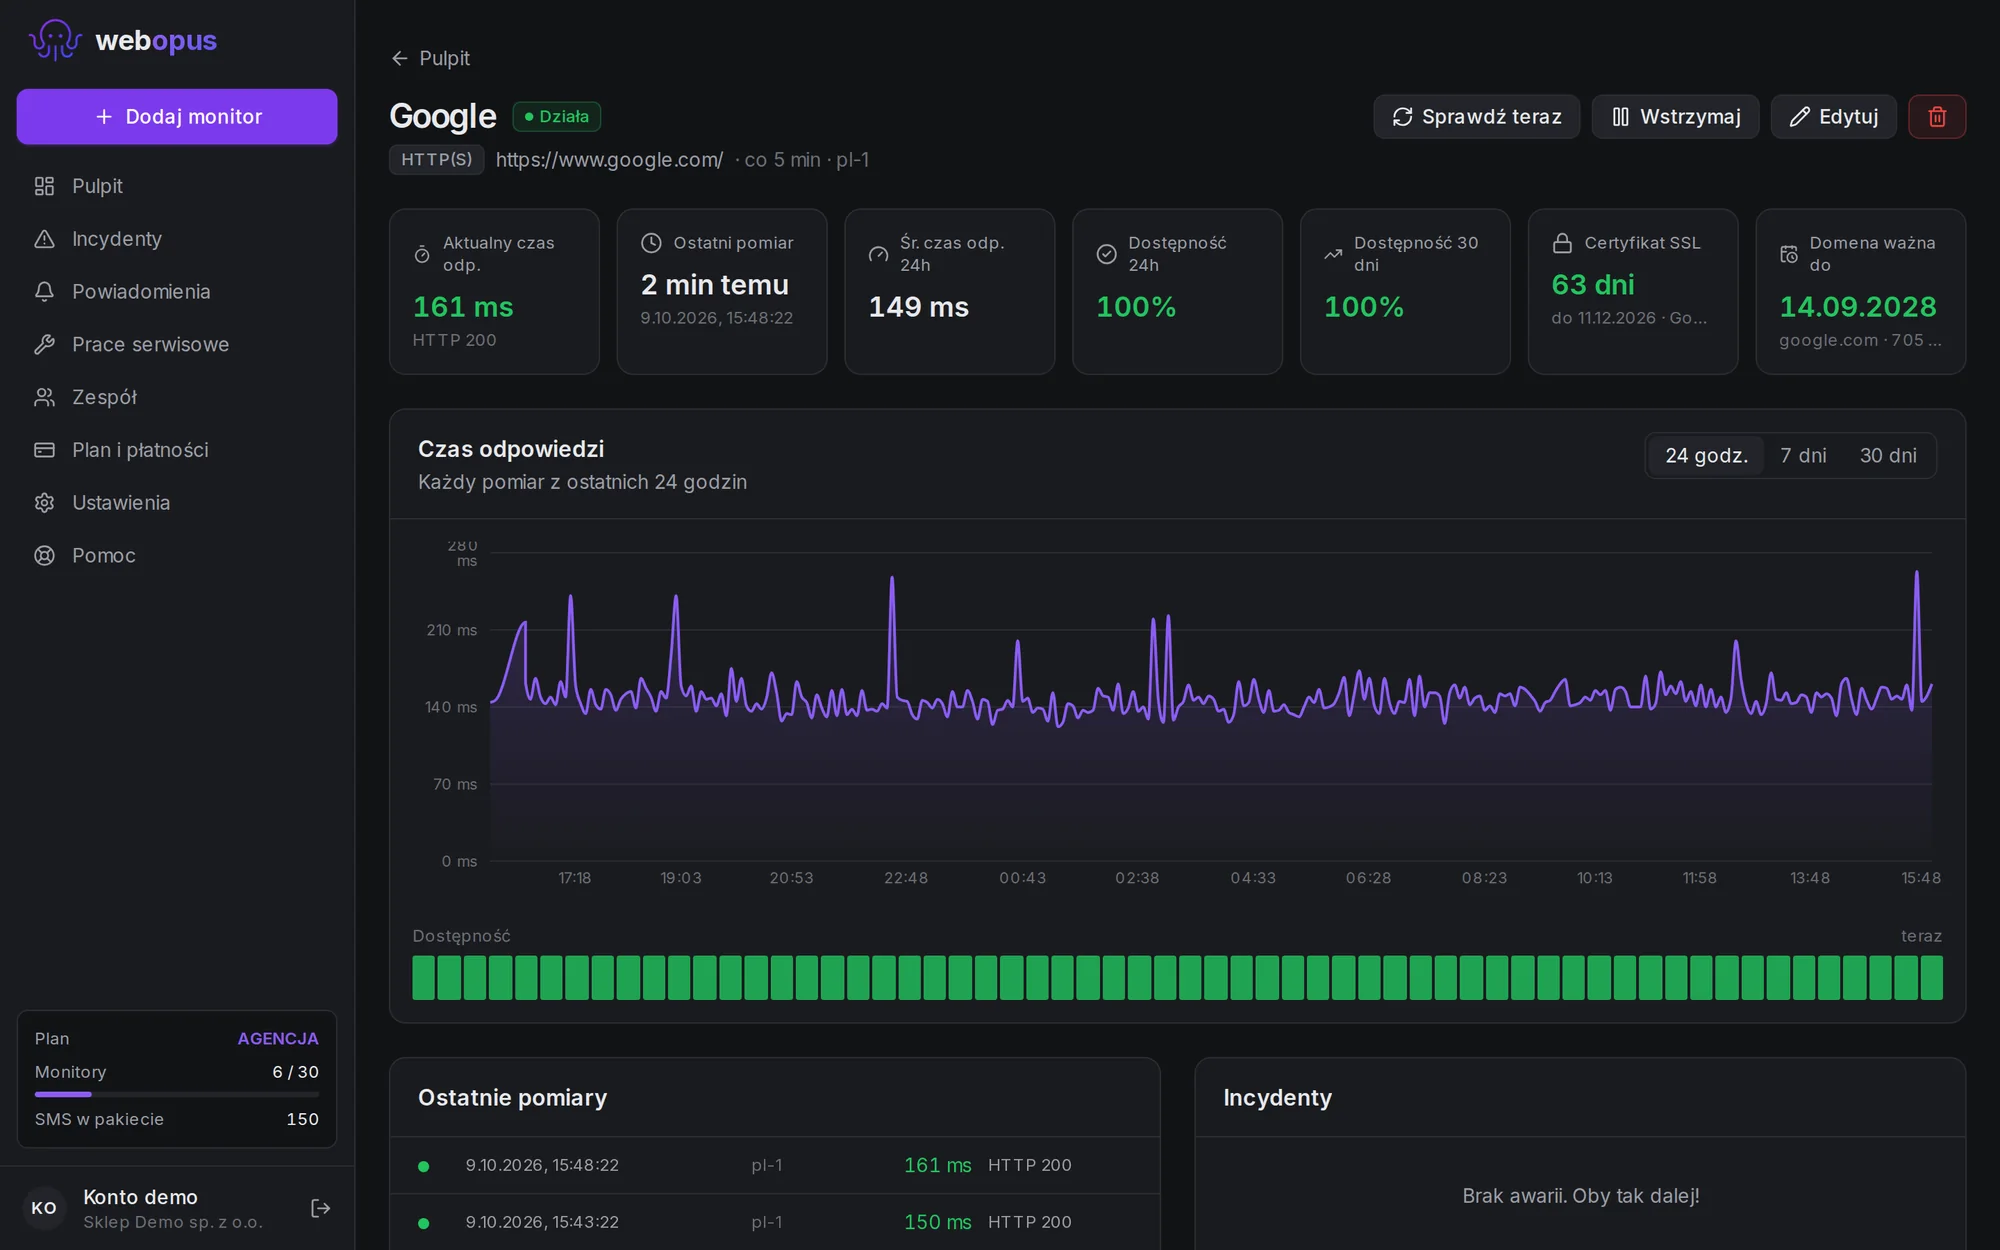Image resolution: width=2000 pixels, height=1250 pixels.
Task: Open the https://www.google.com/ URL
Action: point(609,160)
